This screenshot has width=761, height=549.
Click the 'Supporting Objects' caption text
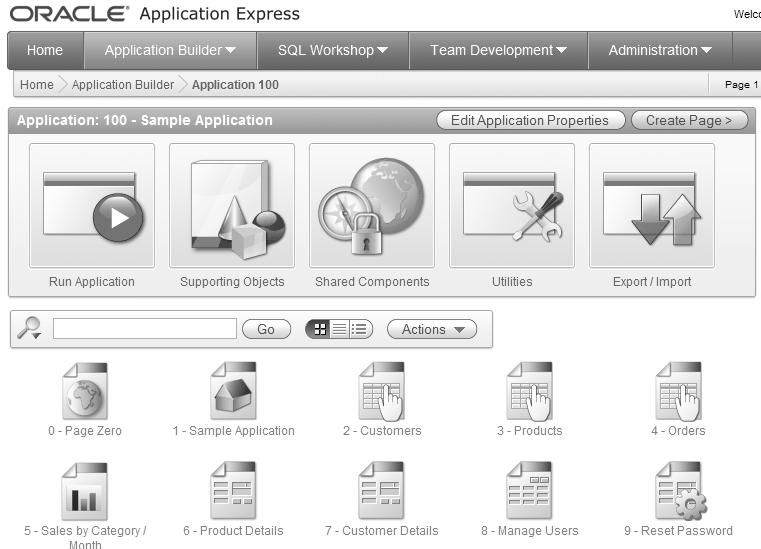click(x=232, y=282)
